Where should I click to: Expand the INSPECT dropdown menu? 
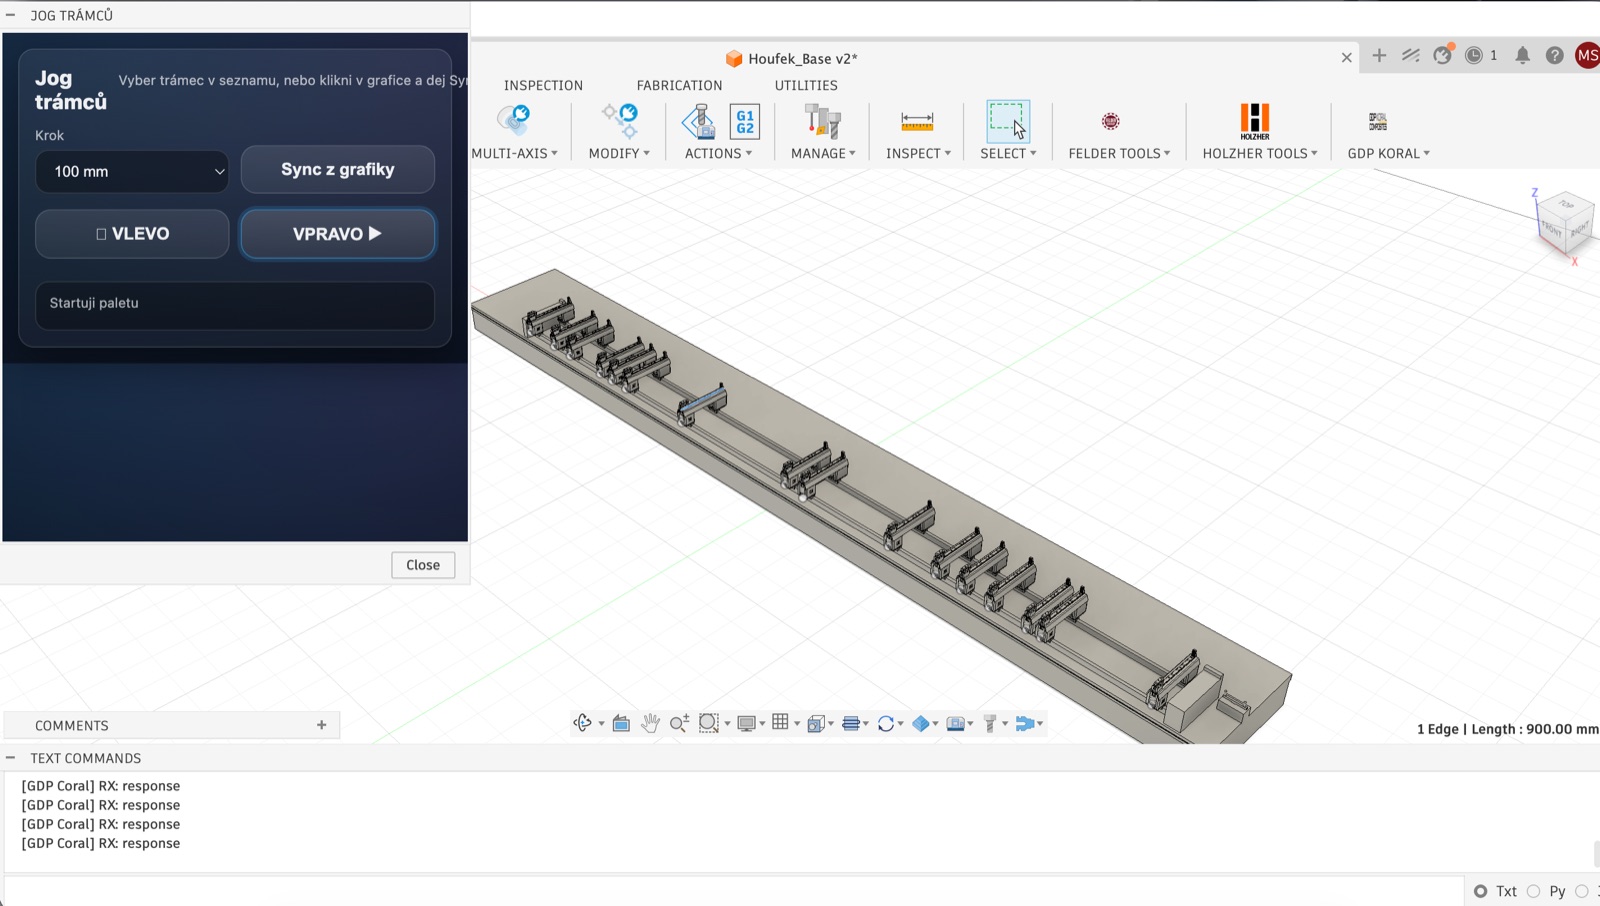point(918,153)
